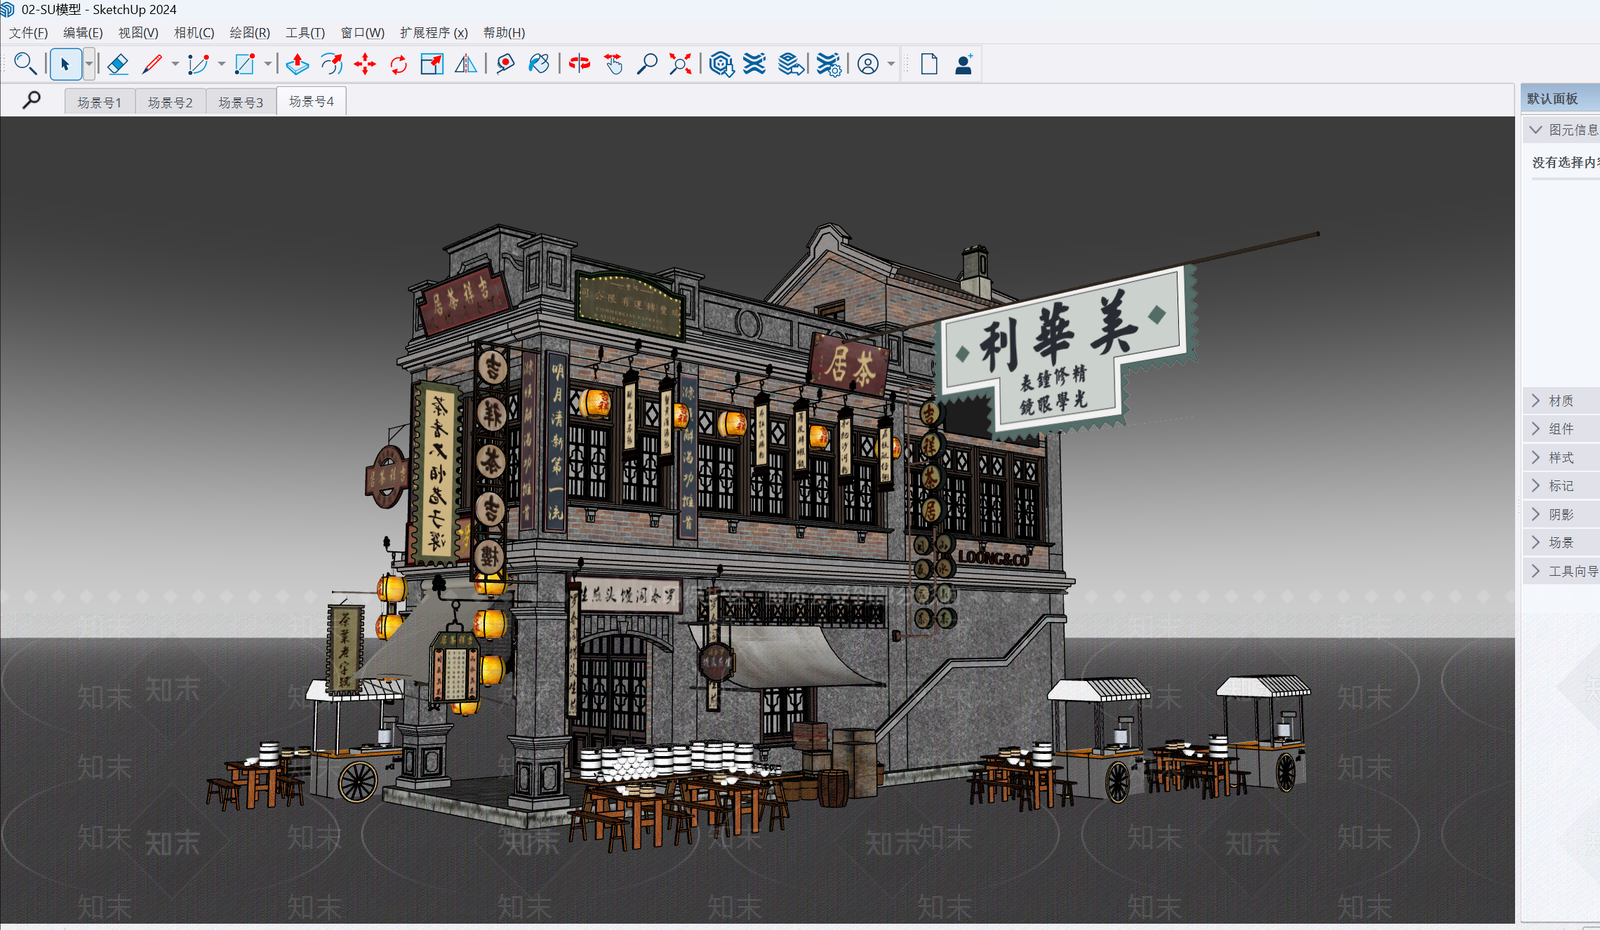Switch to the 场景号2 scene tab

click(169, 100)
